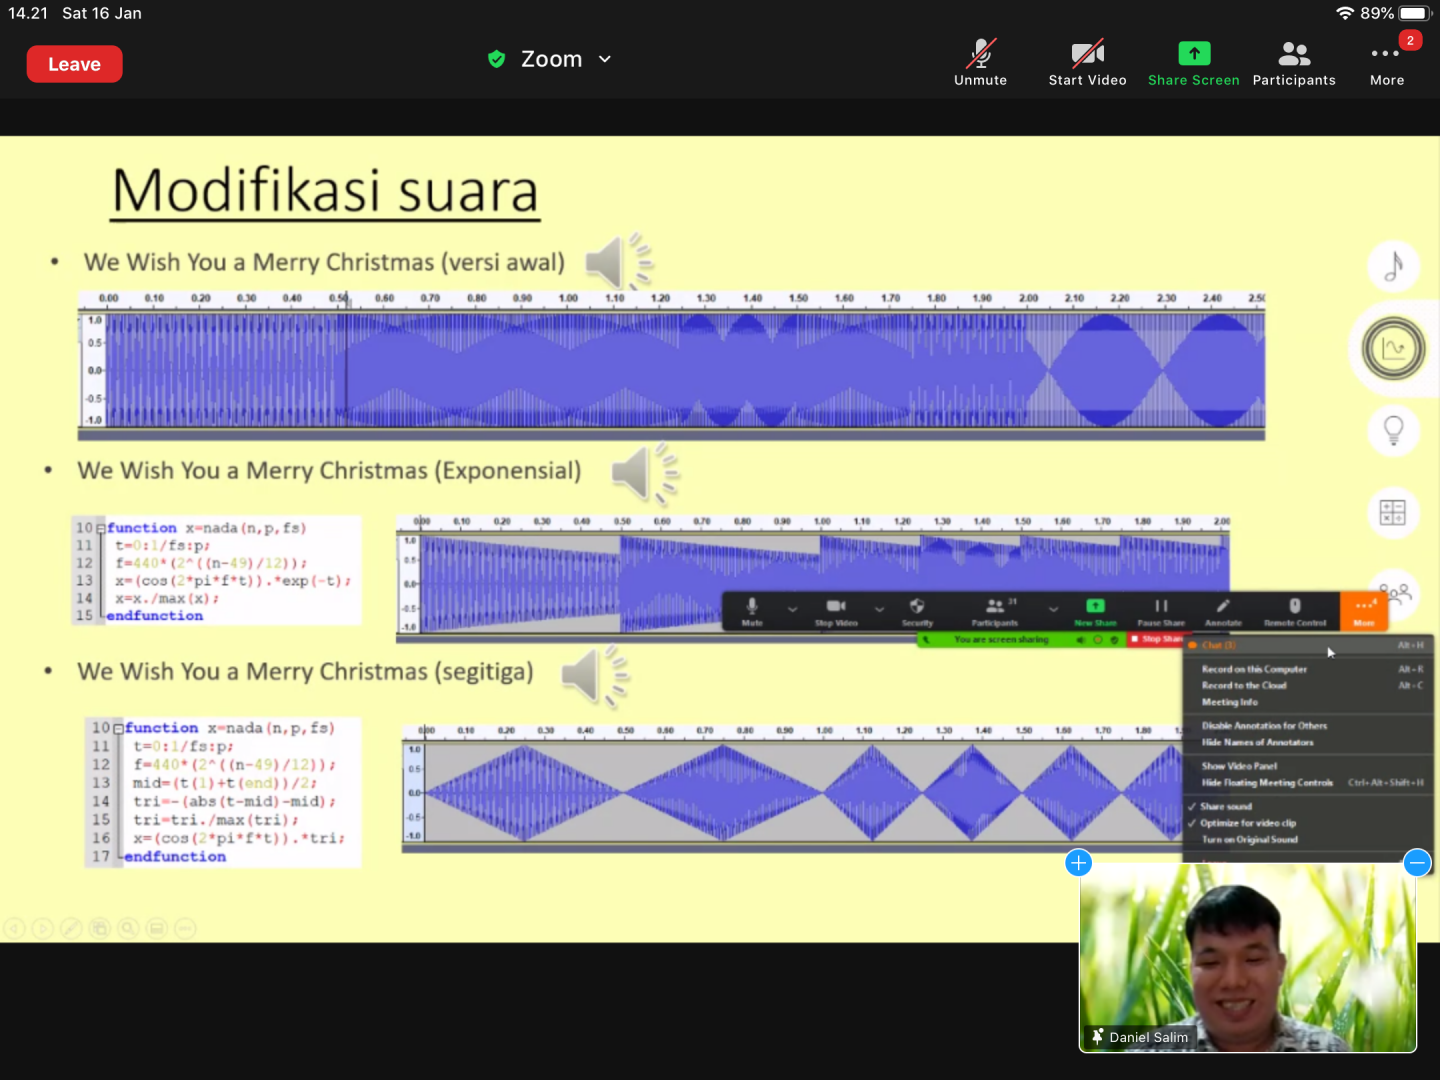Expand the blue plus on video thumbnail
This screenshot has width=1440, height=1080.
point(1078,863)
